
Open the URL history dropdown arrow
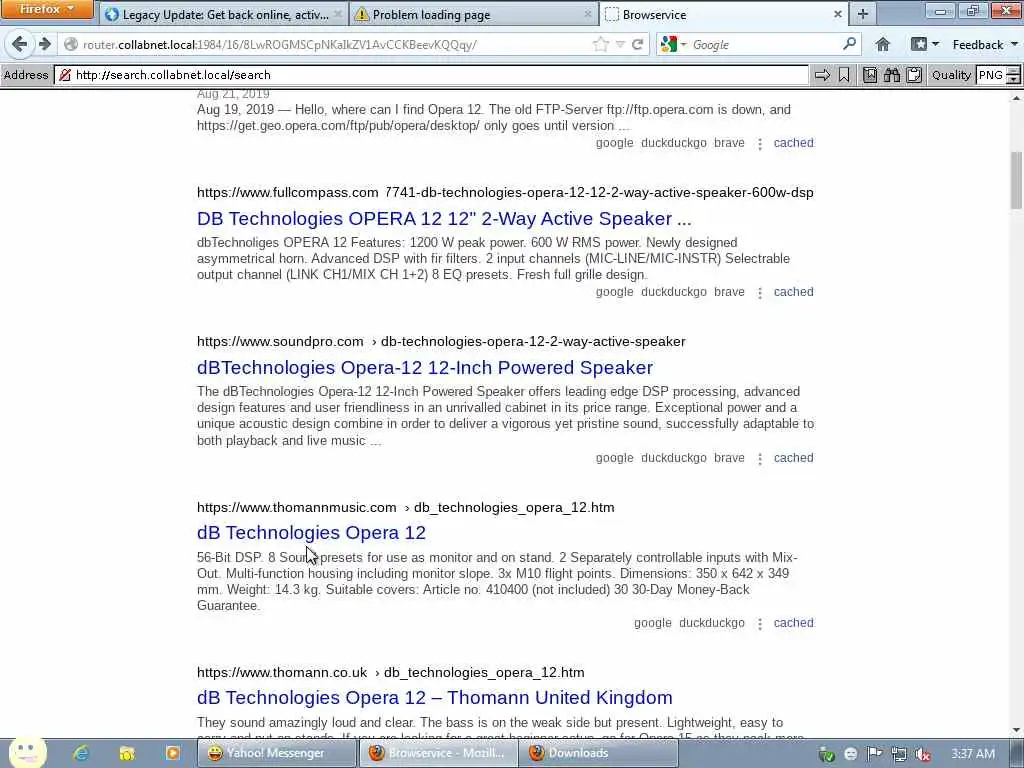point(620,44)
